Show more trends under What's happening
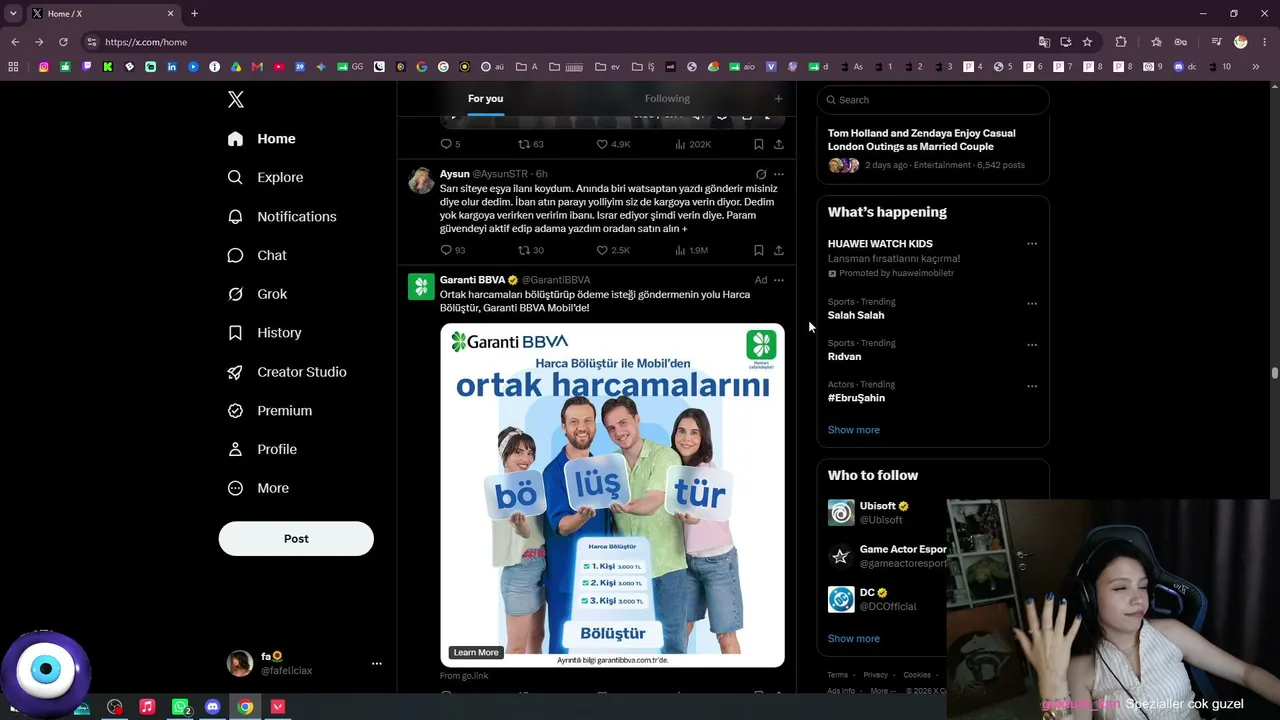1280x720 pixels. pyautogui.click(x=854, y=430)
